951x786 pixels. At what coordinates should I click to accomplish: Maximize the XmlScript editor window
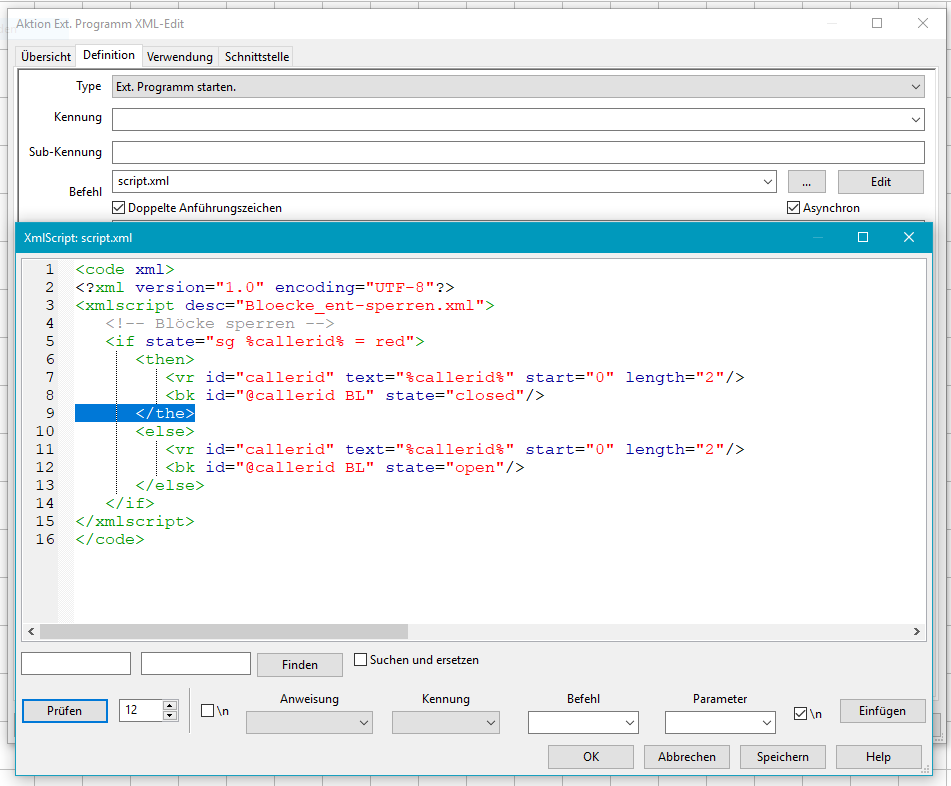point(863,237)
